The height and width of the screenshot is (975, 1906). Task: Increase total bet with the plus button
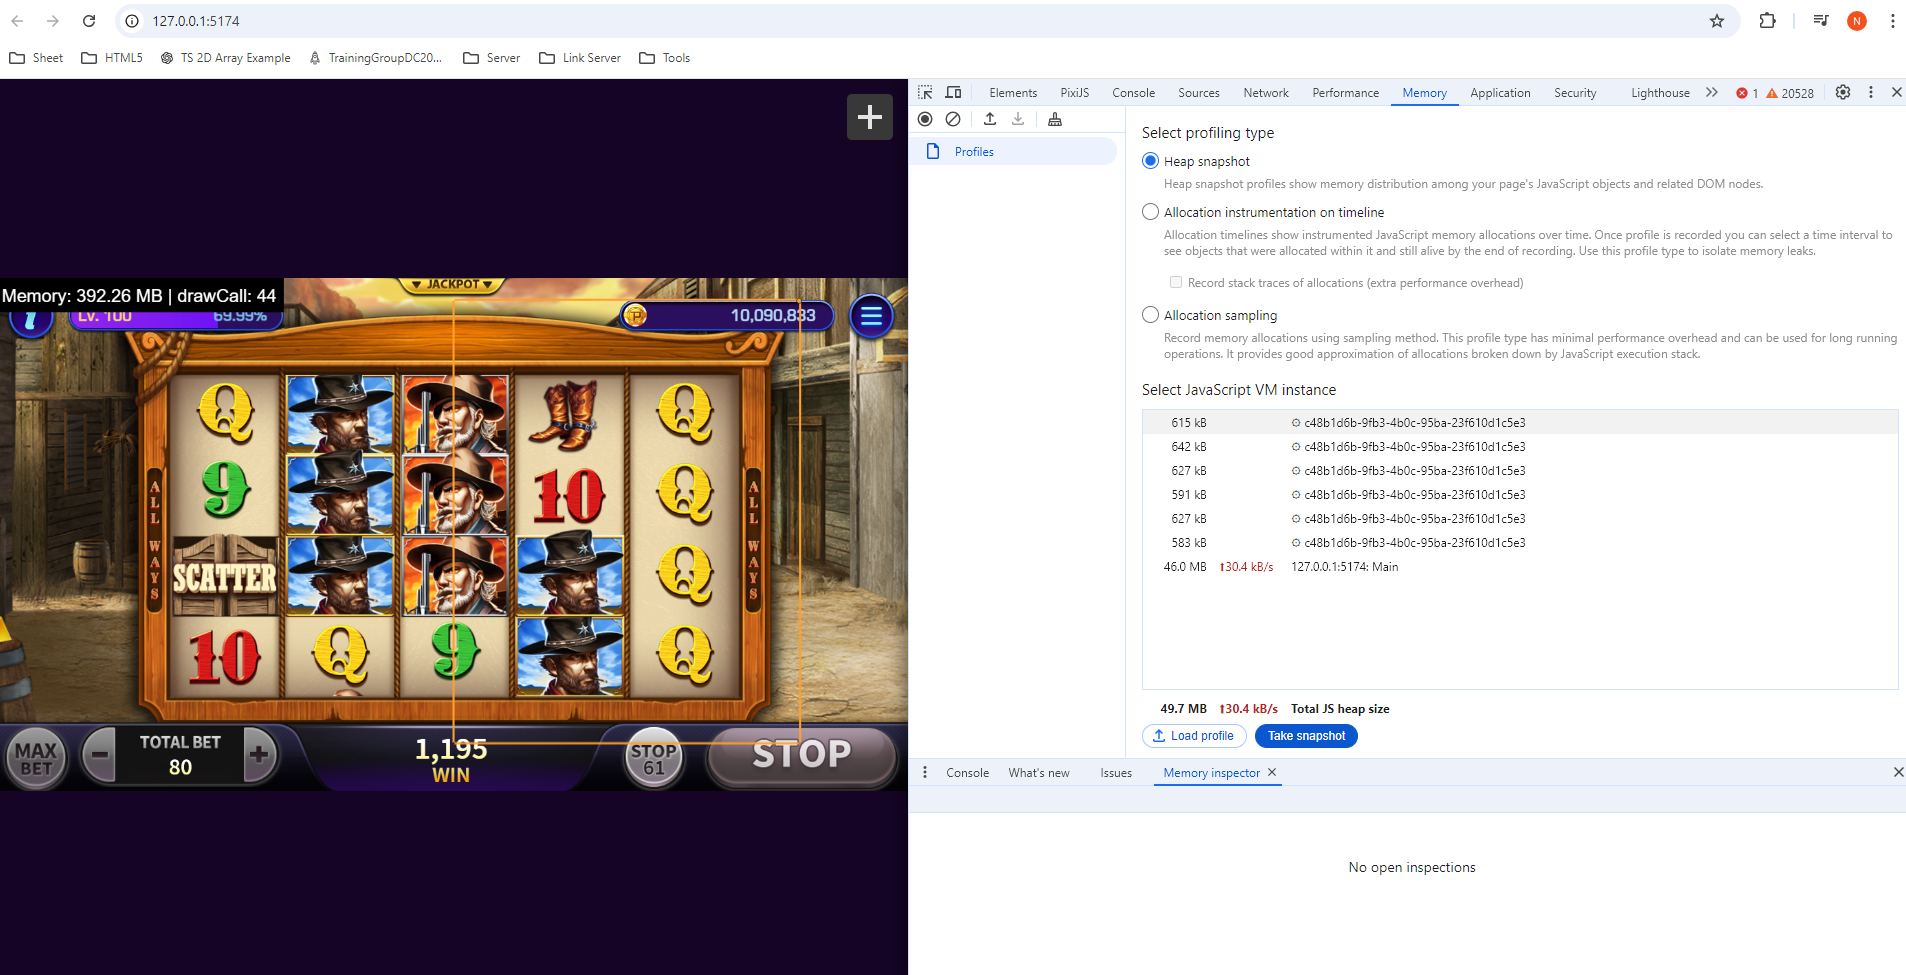(259, 754)
